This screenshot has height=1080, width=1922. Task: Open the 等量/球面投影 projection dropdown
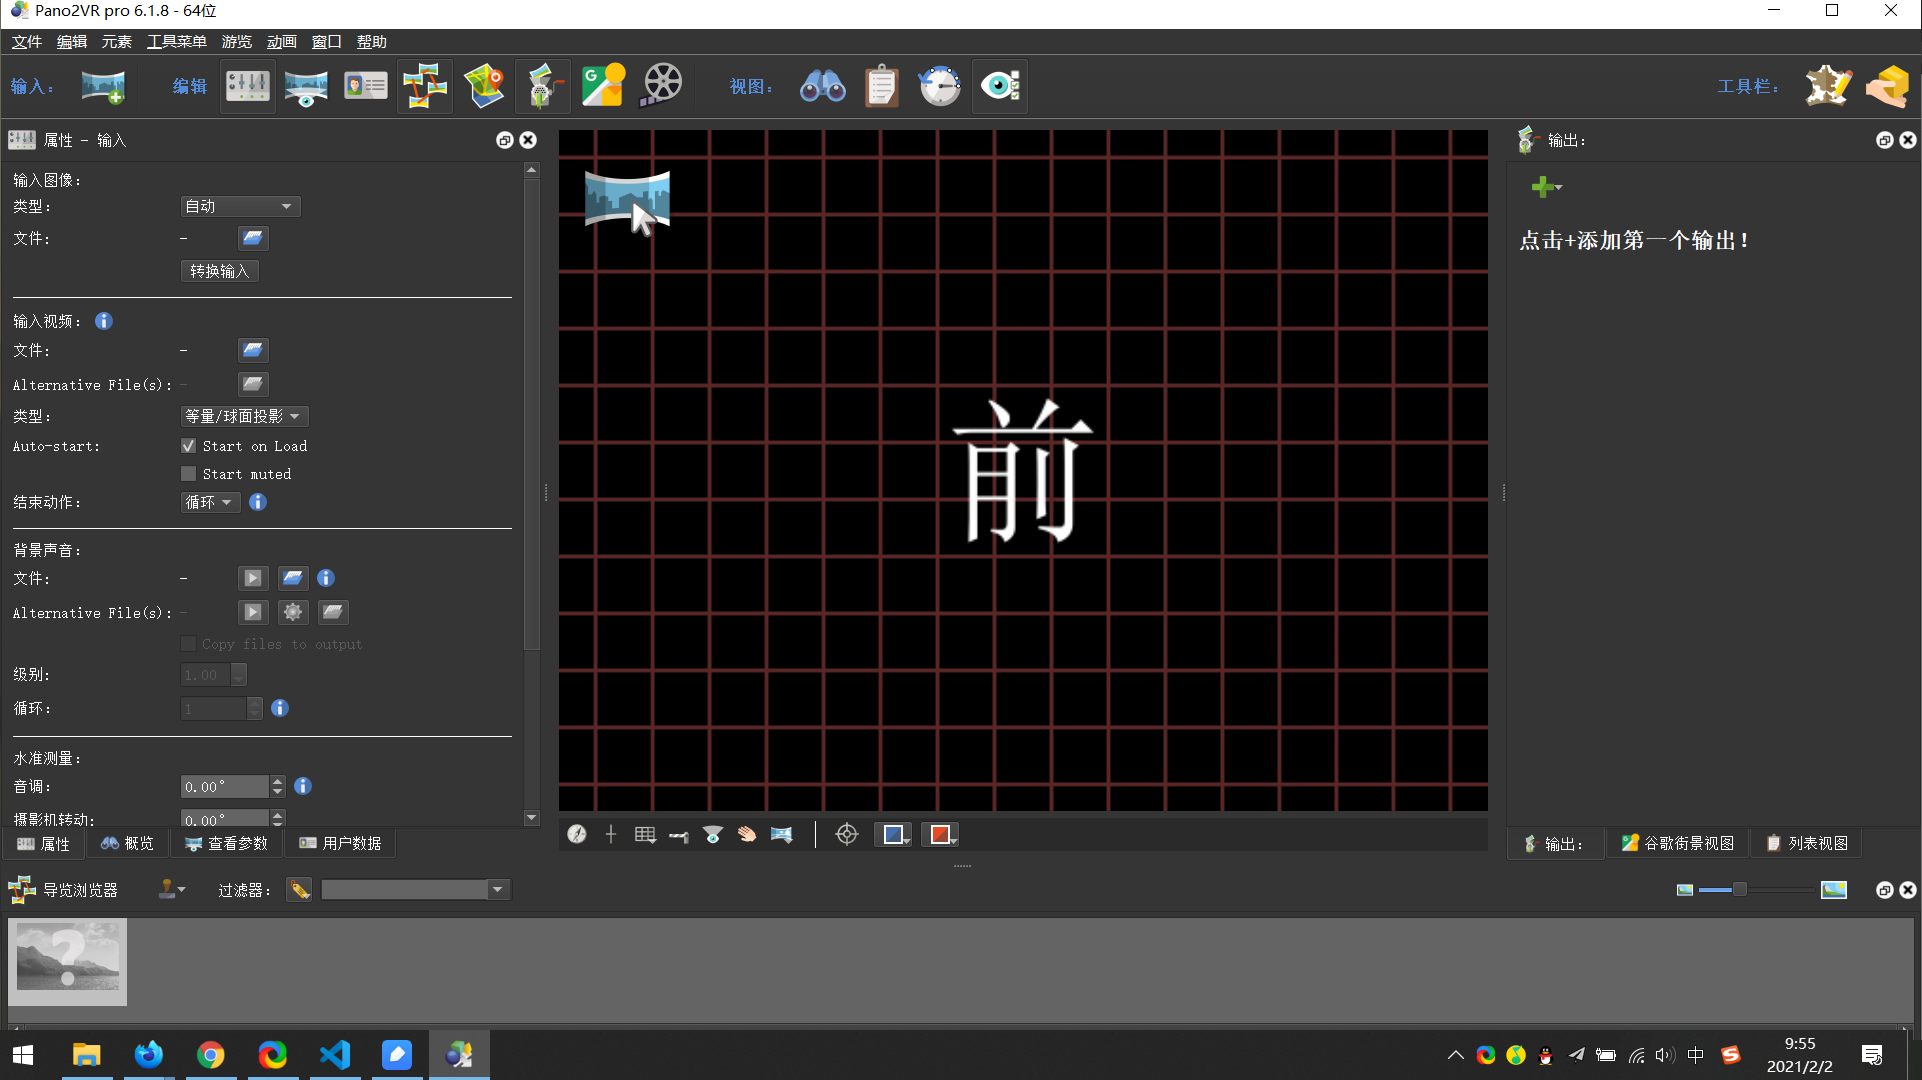[244, 416]
